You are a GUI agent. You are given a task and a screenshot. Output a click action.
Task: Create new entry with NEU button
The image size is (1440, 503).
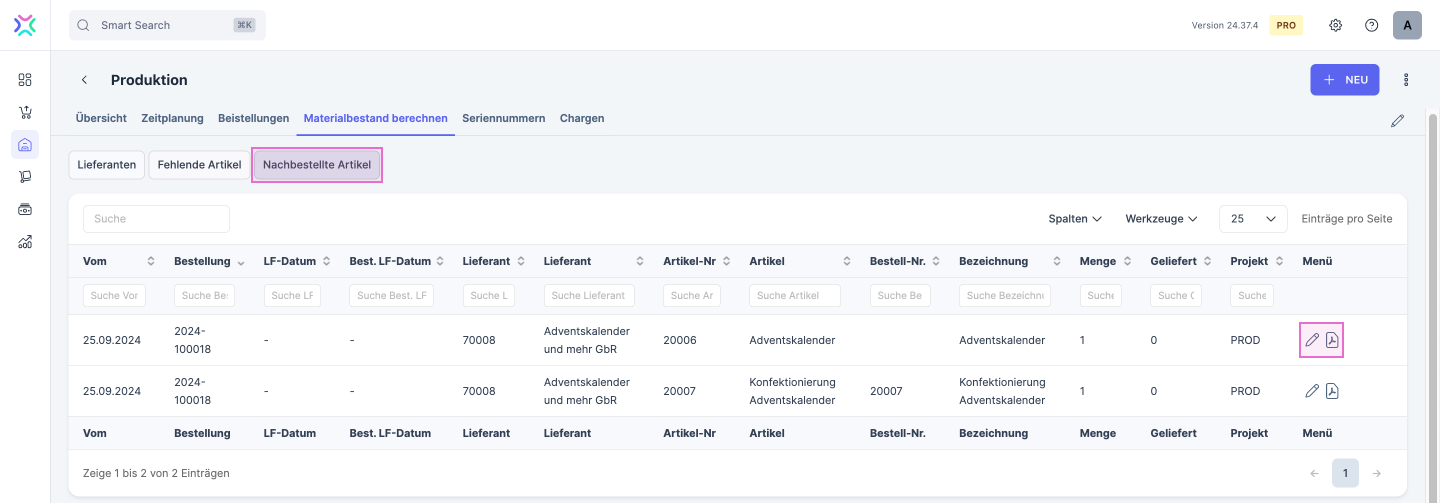tap(1344, 80)
